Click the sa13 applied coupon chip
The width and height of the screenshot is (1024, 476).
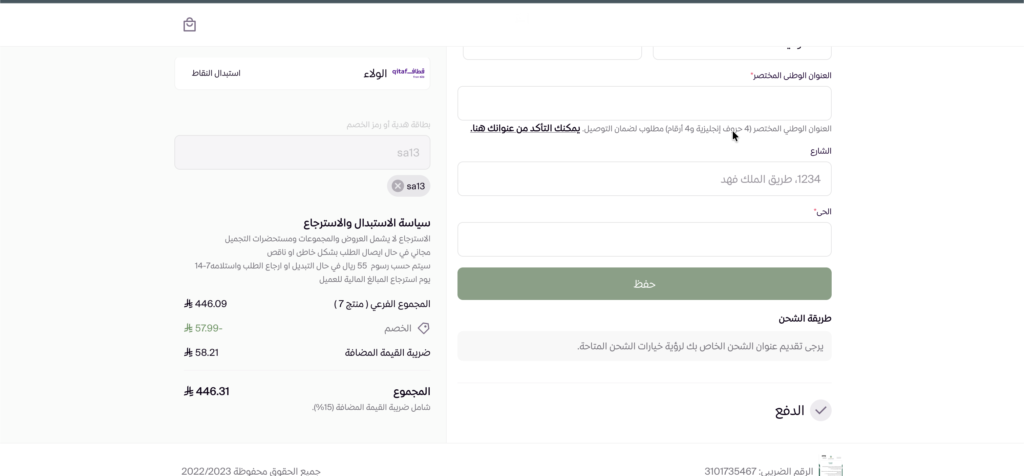point(409,186)
